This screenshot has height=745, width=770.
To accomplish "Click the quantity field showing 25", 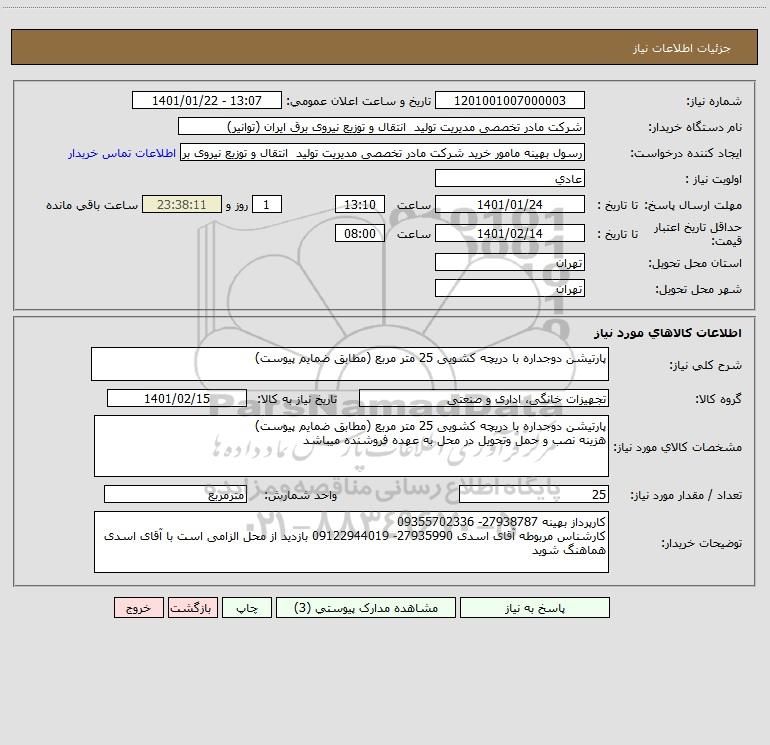I will point(534,494).
